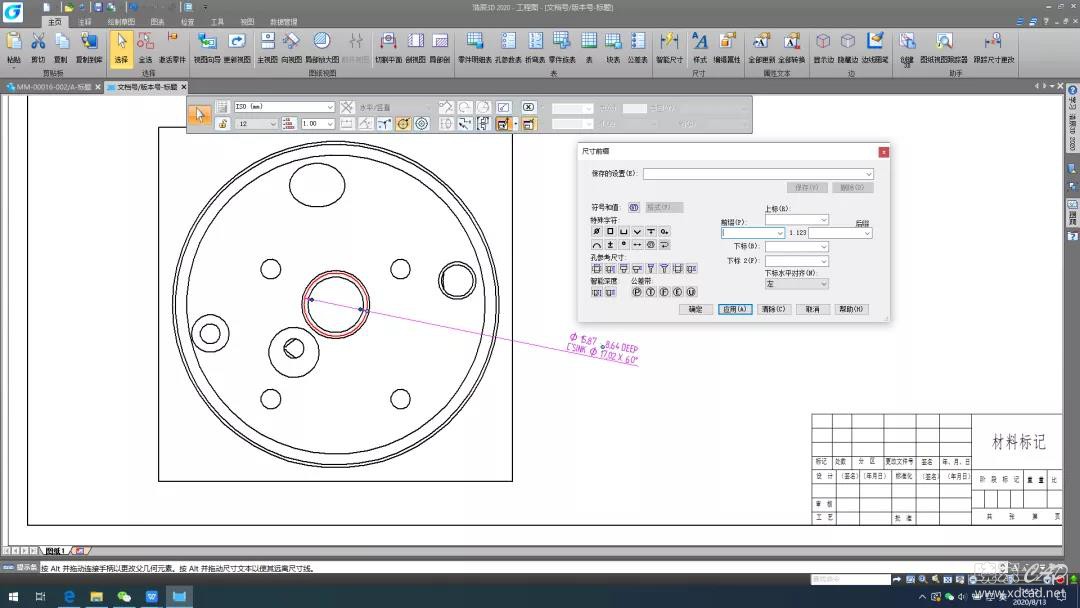Click the 取消 cancel button
Image resolution: width=1080 pixels, height=608 pixels.
pyautogui.click(x=812, y=309)
